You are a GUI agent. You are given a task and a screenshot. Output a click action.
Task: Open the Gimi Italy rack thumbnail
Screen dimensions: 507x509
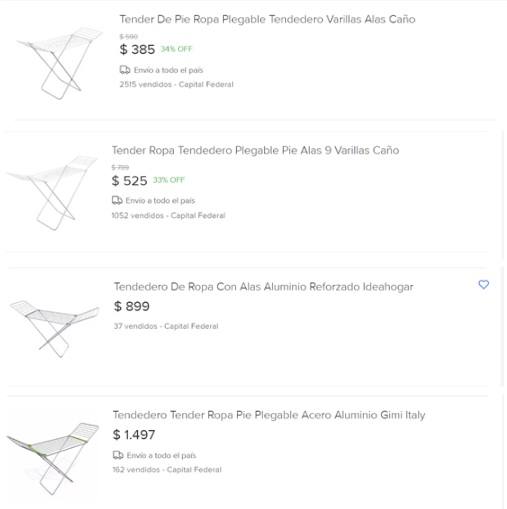[x=53, y=459]
